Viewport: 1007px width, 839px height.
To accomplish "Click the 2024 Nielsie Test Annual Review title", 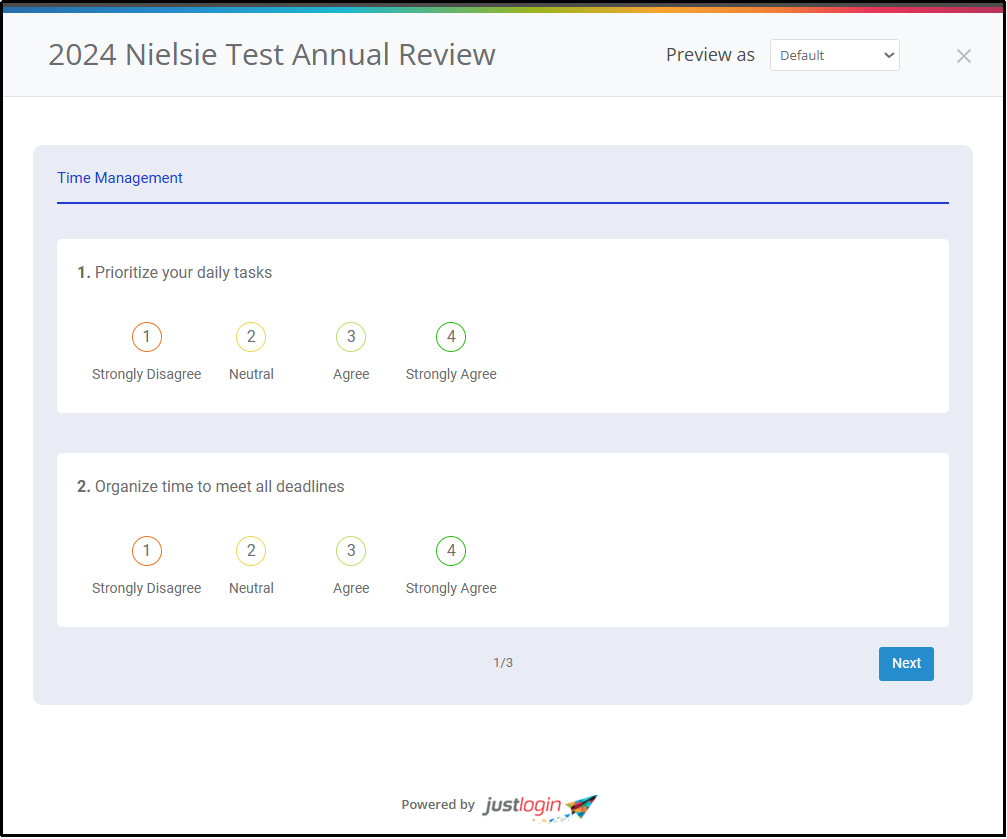I will pos(272,55).
